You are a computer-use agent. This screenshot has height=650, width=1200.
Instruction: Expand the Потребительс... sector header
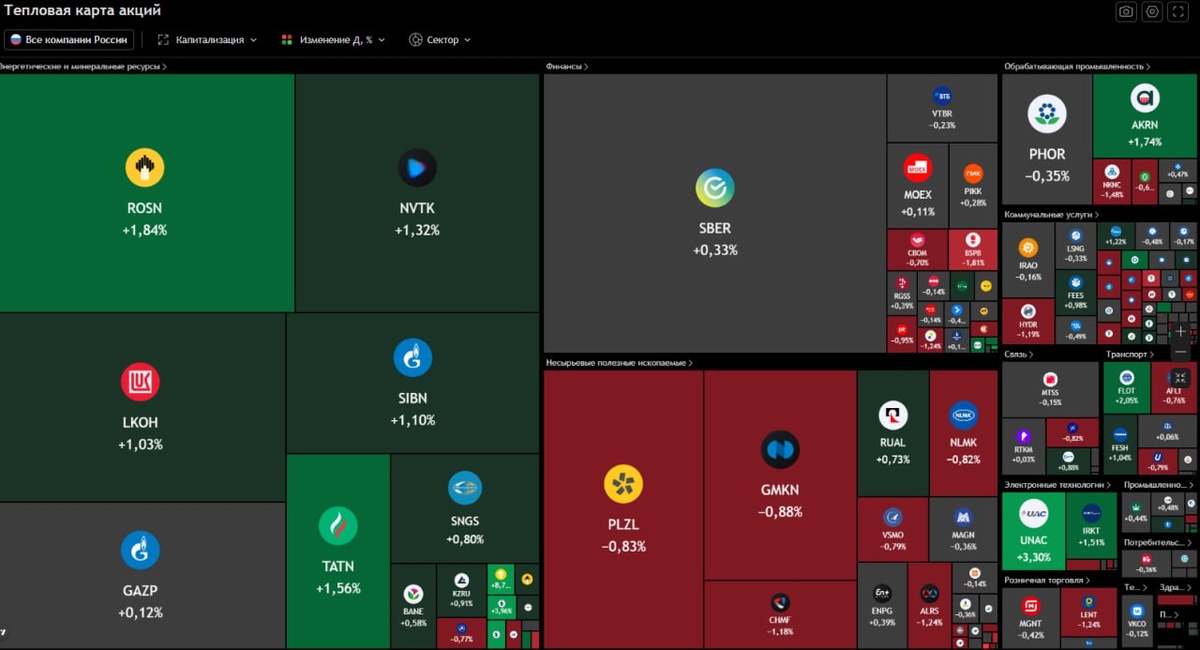1158,542
